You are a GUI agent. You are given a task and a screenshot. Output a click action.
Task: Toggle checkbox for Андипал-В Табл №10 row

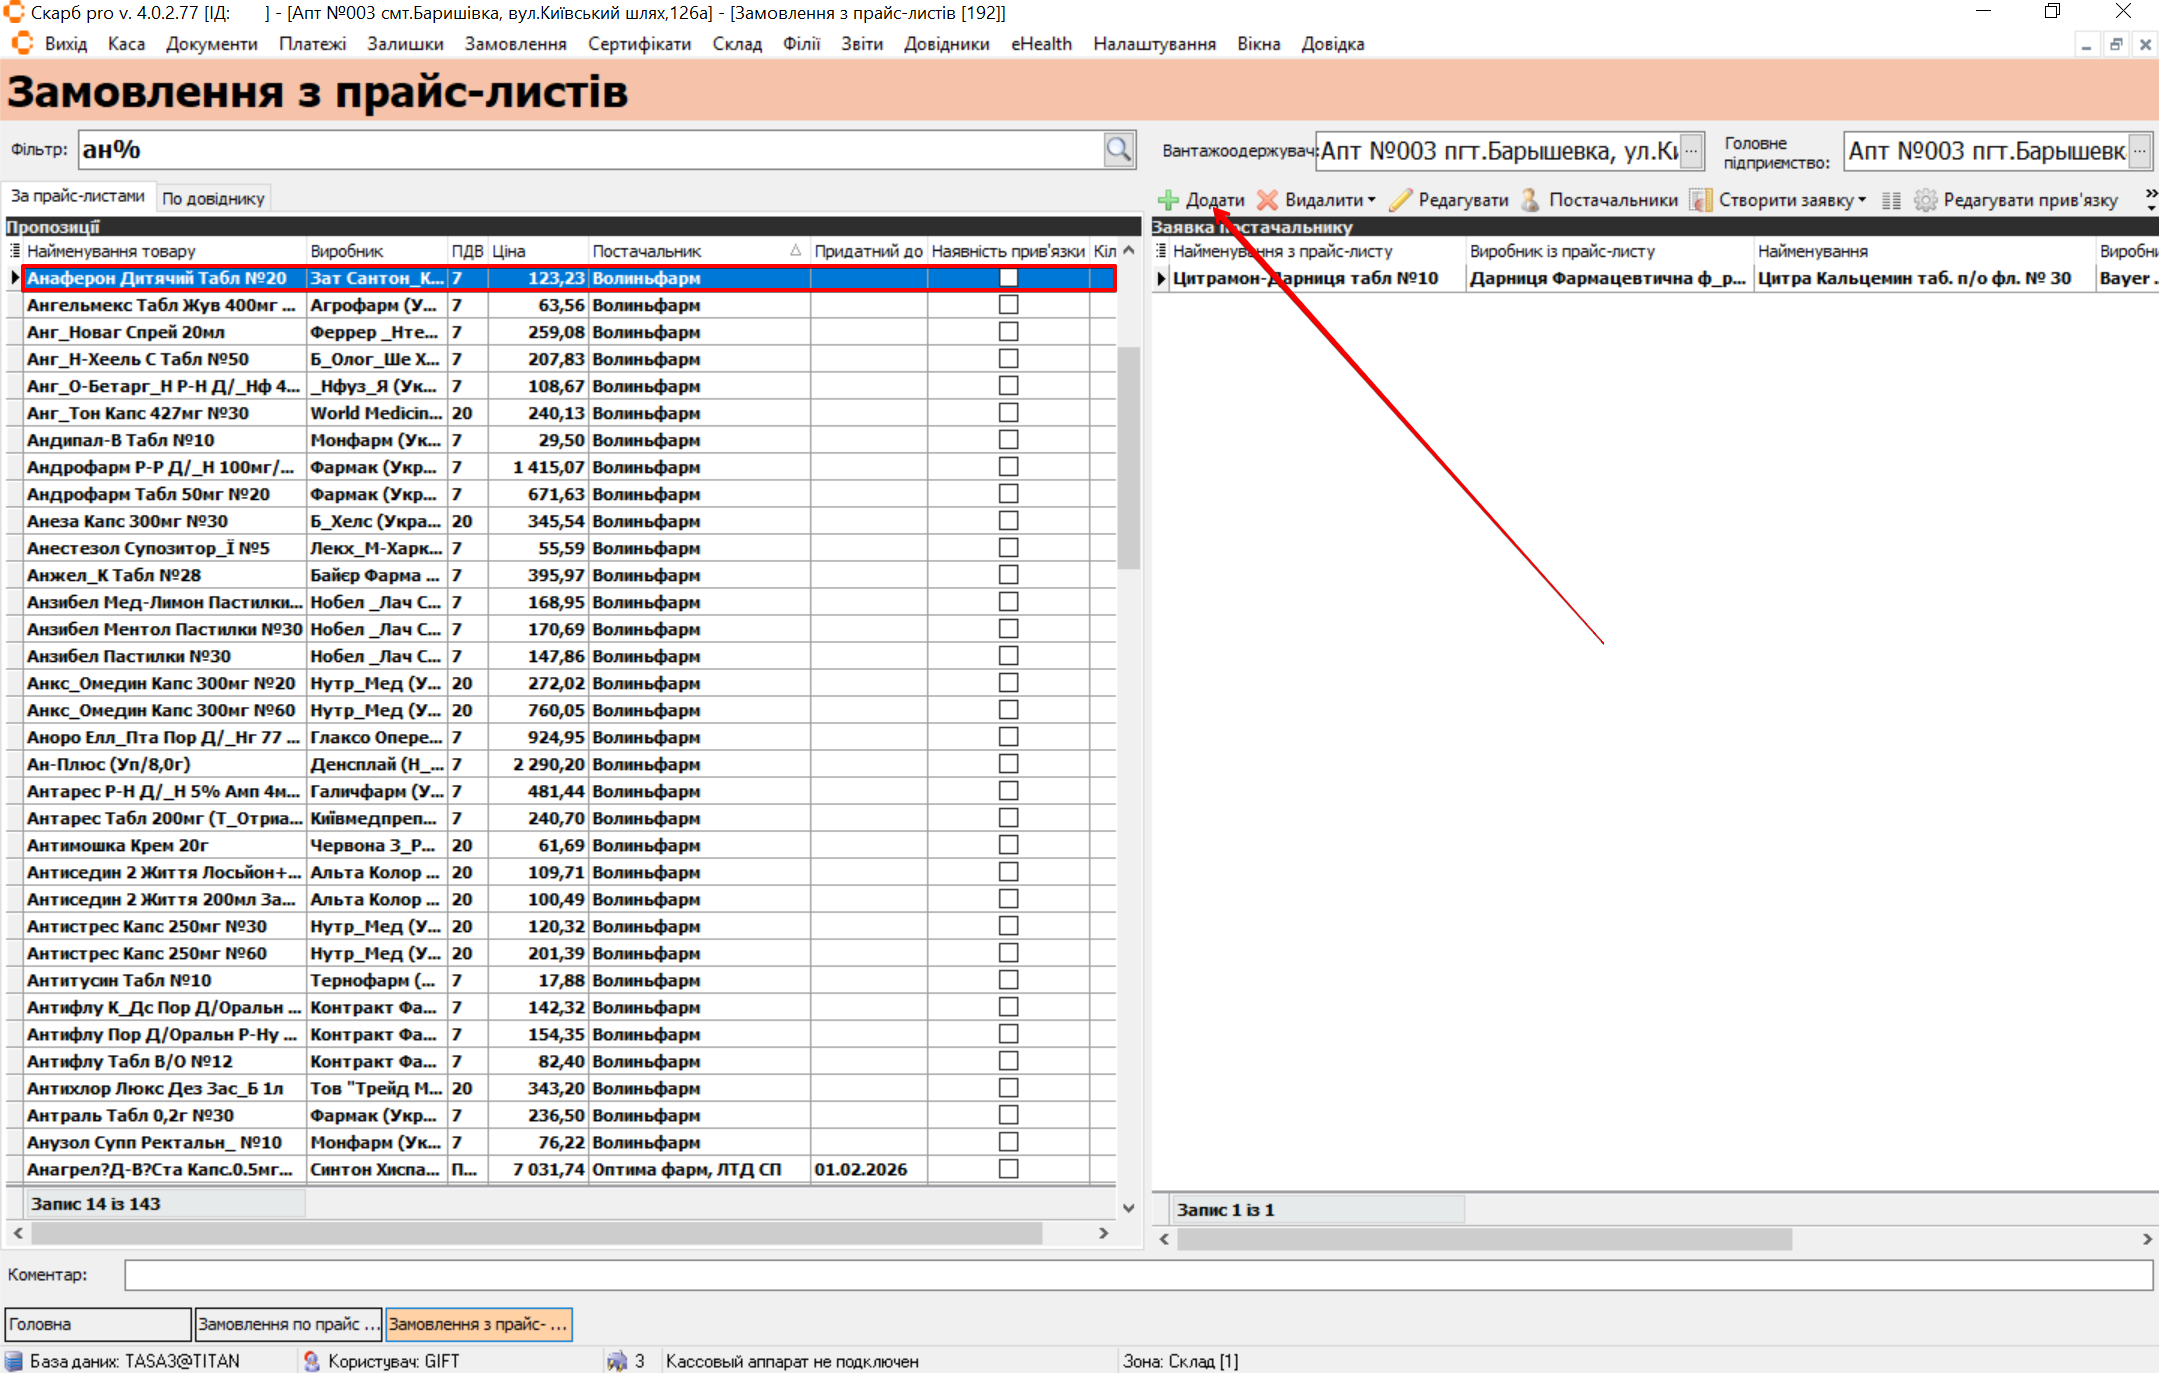1008,440
